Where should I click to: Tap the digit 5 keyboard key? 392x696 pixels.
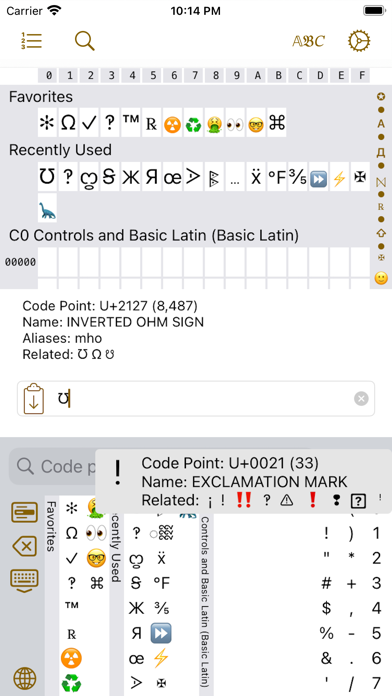[376, 633]
